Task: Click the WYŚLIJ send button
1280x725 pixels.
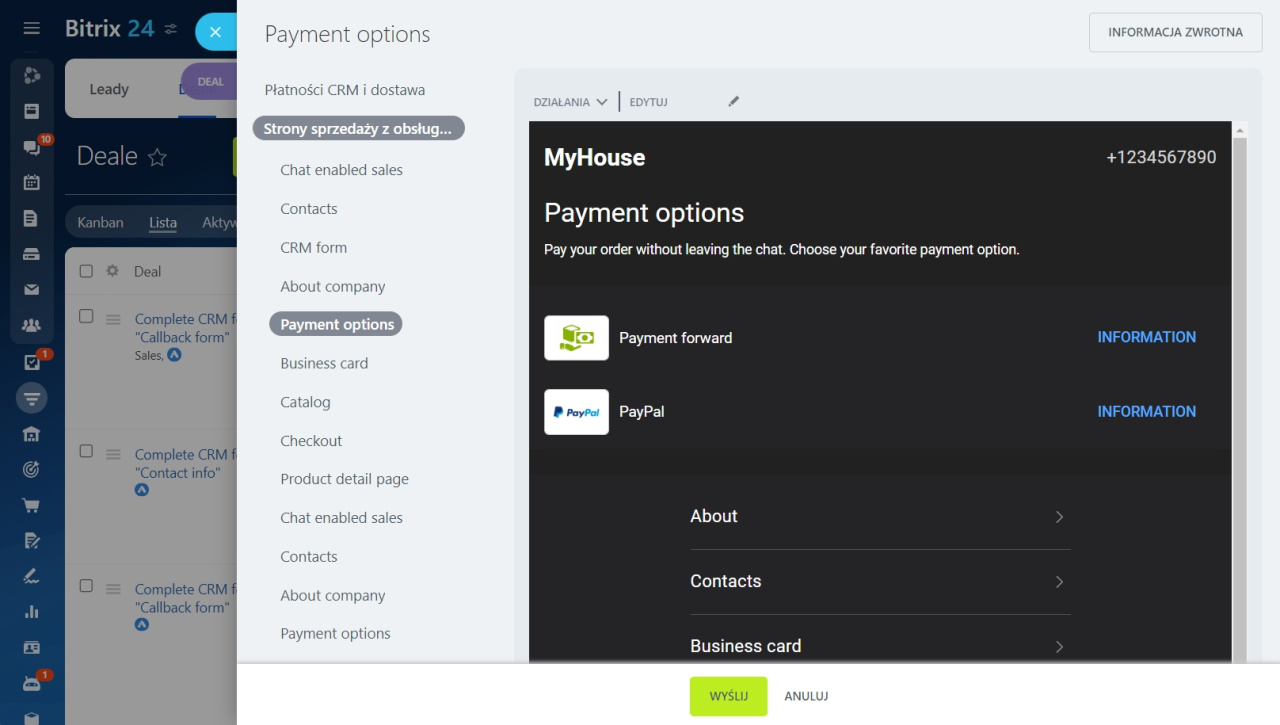Action: click(x=728, y=696)
